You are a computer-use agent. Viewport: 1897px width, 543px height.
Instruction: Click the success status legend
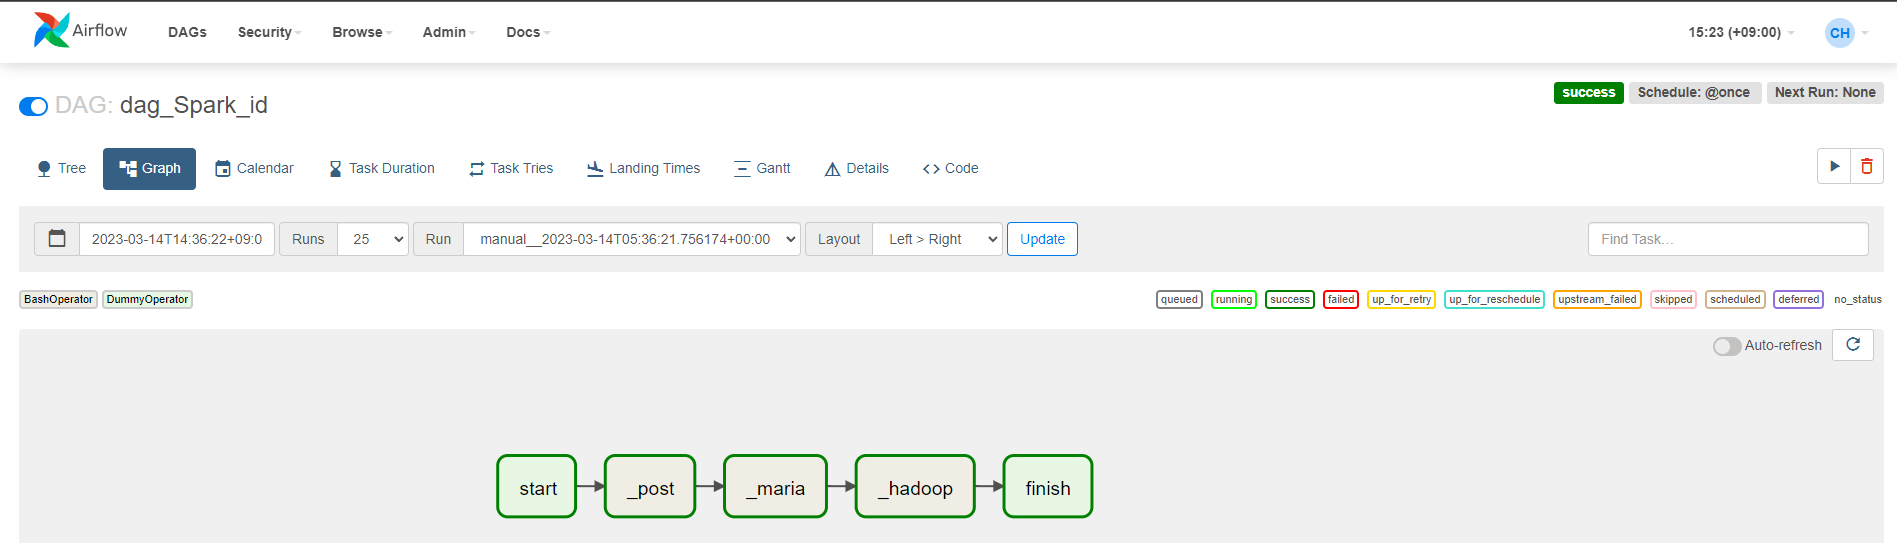click(1290, 299)
